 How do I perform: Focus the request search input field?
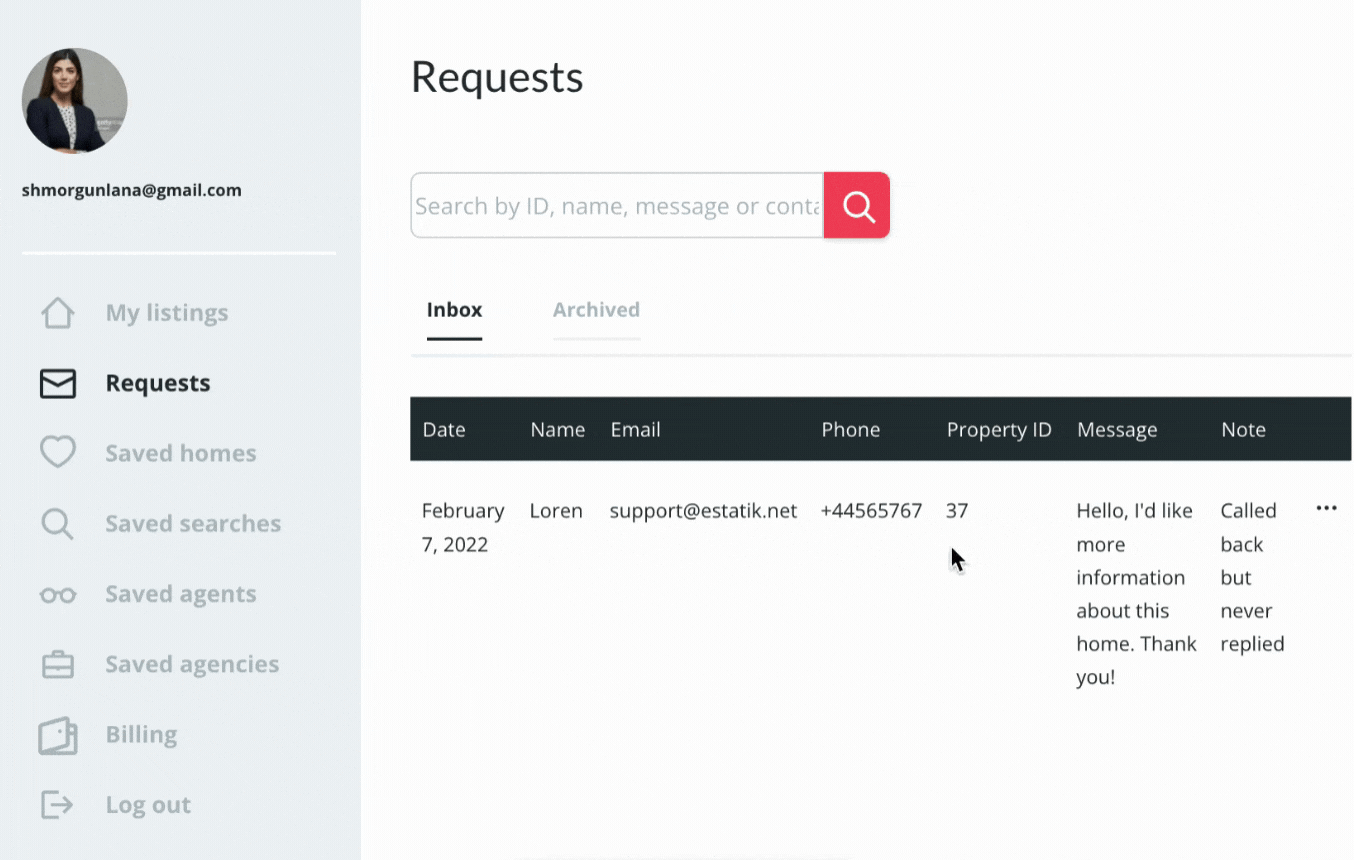click(x=617, y=206)
